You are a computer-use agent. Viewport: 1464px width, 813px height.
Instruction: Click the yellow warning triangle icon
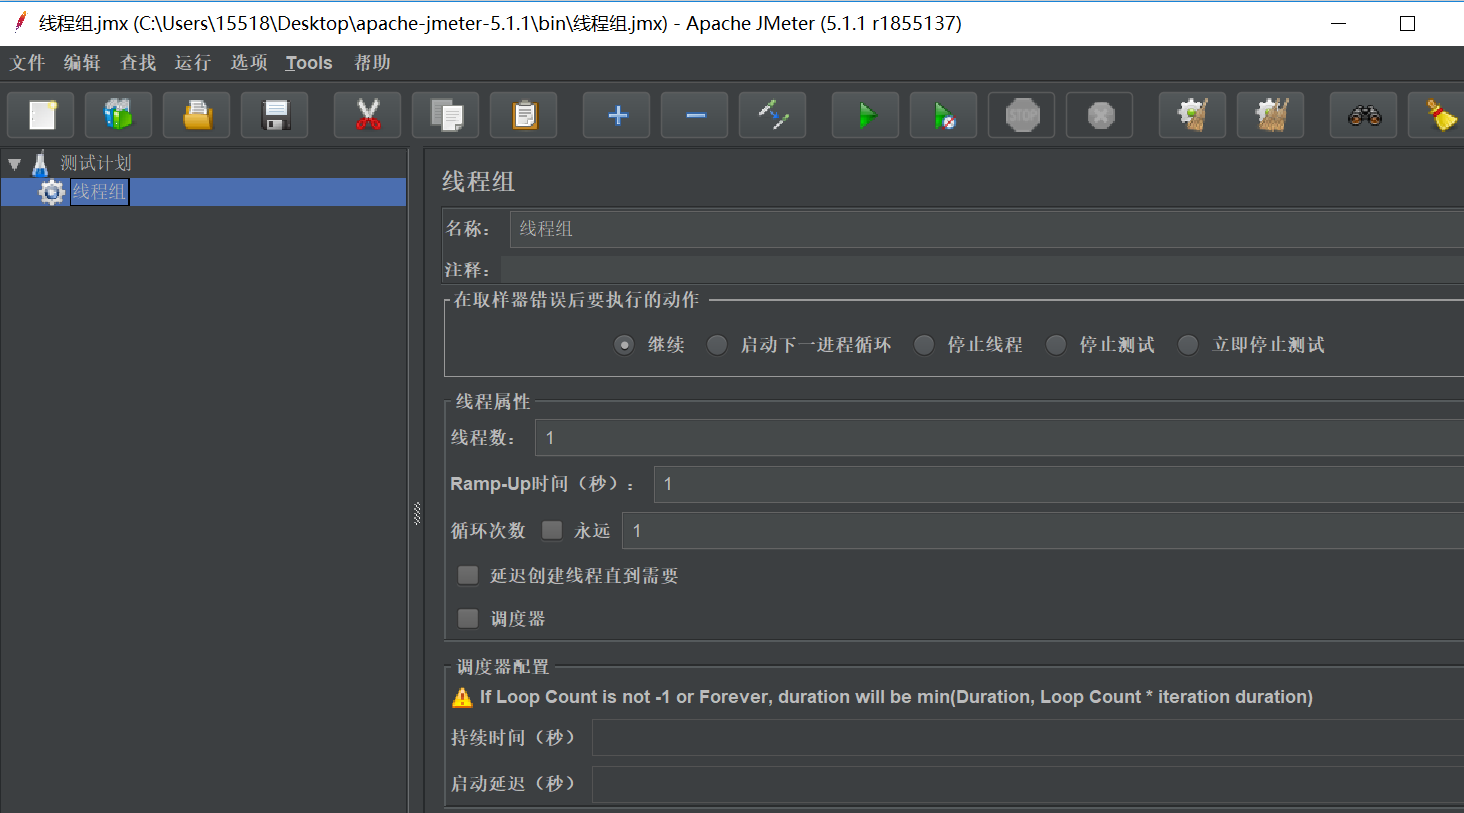(462, 698)
